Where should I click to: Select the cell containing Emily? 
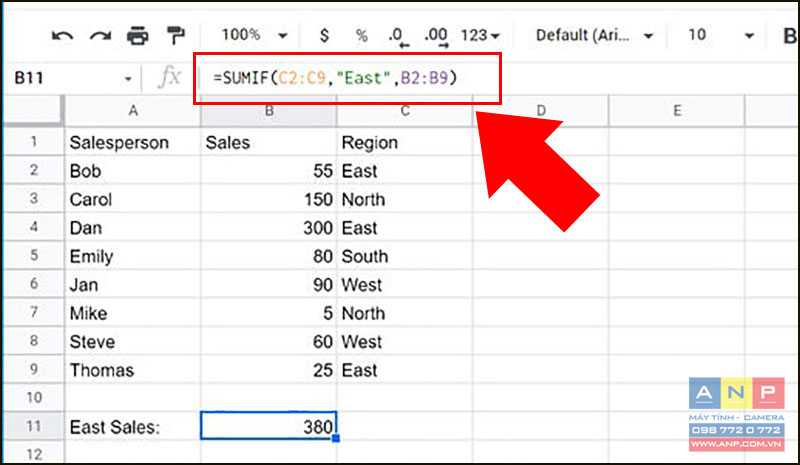(133, 256)
